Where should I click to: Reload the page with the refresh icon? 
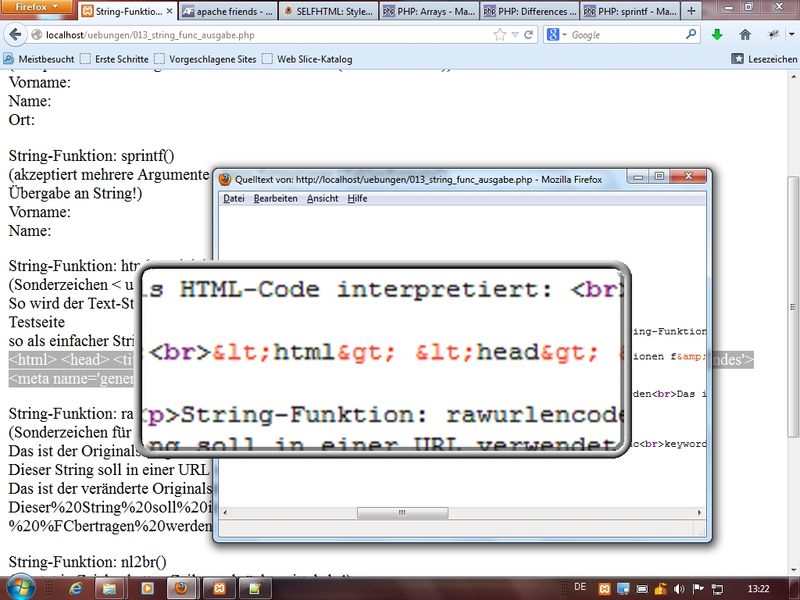(x=529, y=35)
